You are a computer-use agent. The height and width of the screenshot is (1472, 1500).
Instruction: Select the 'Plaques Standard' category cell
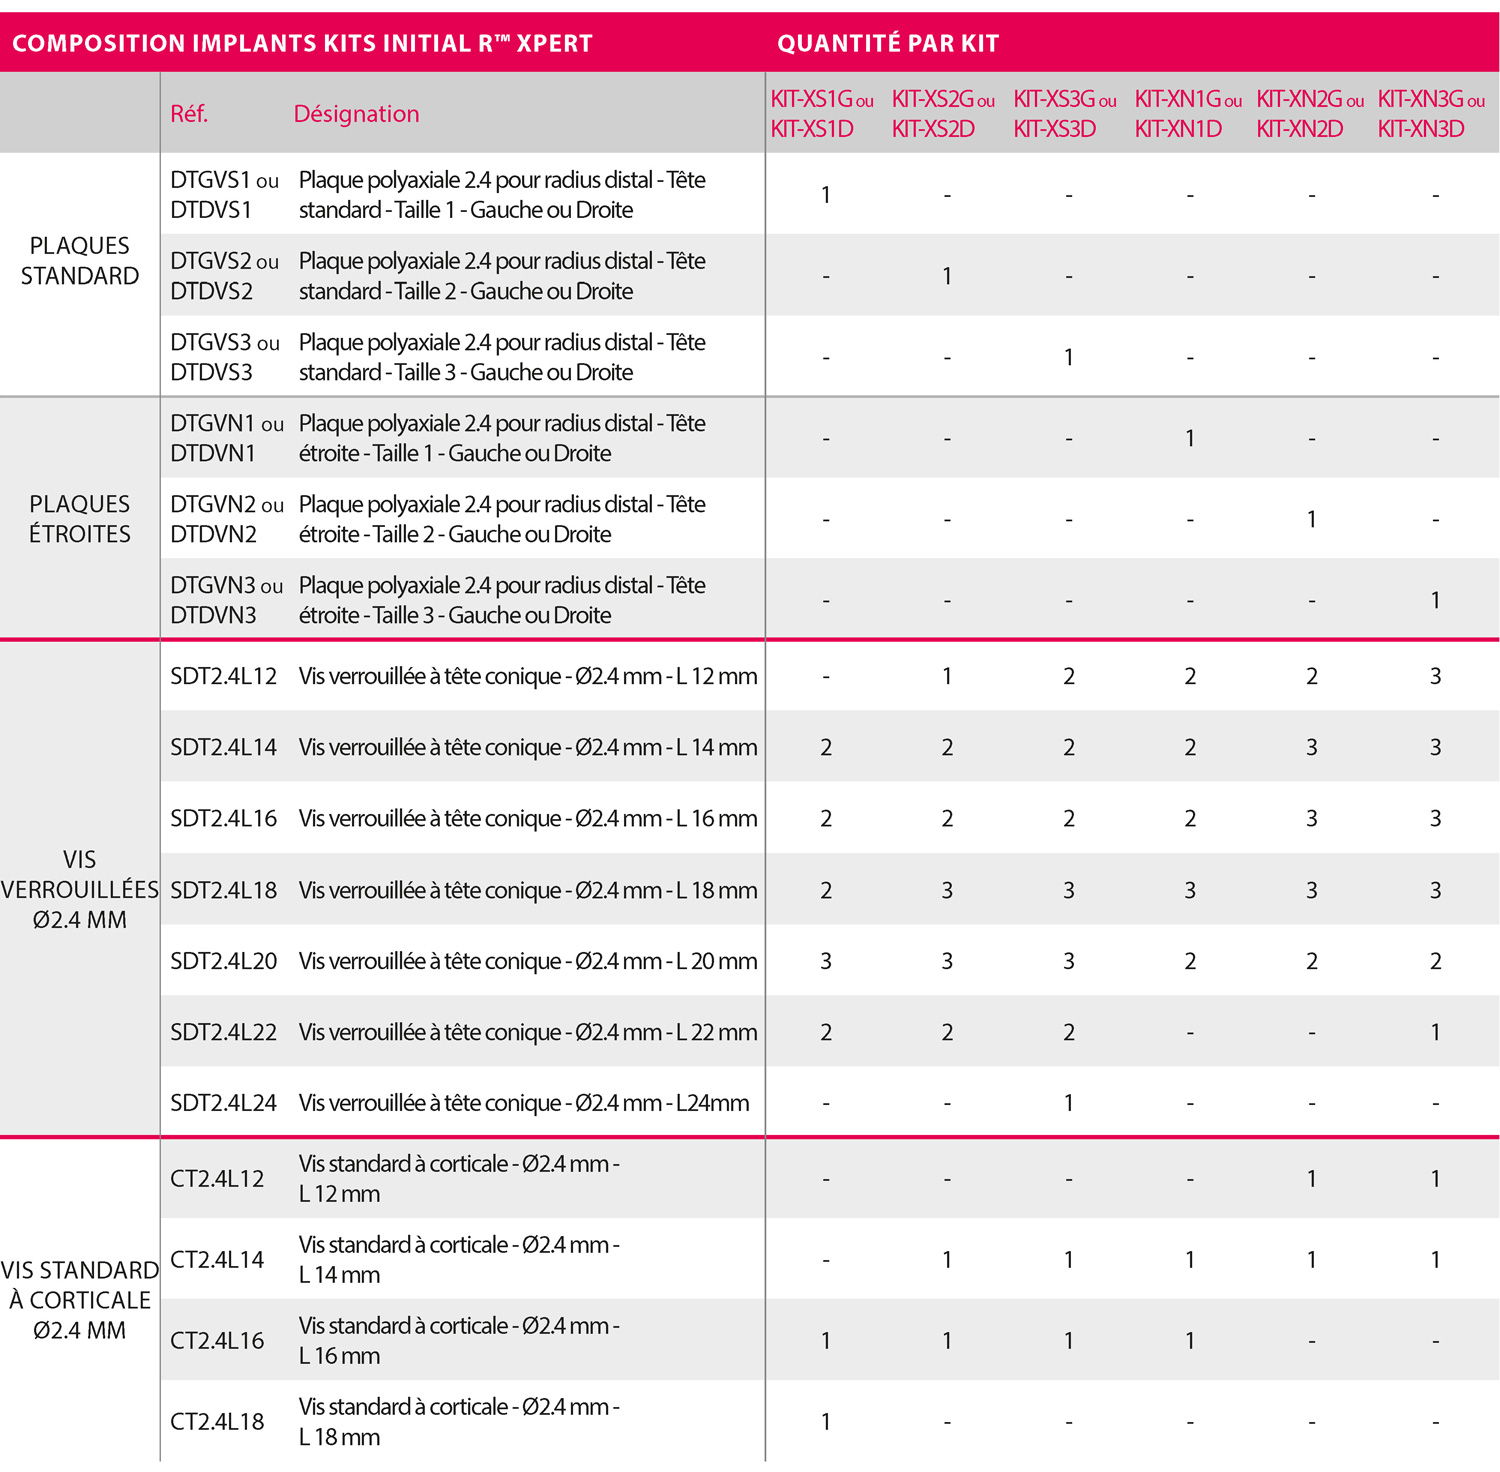(80, 261)
